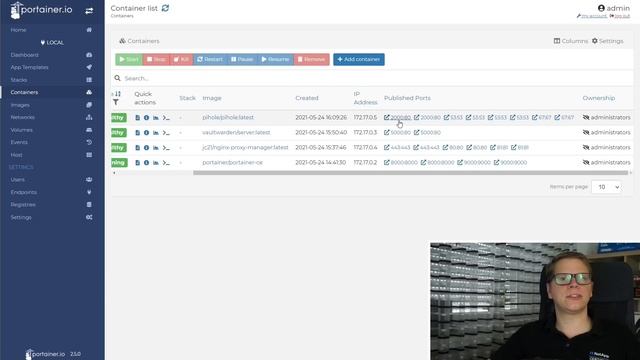This screenshot has height=360, width=640.
Task: Click the log out link
Action: point(620,16)
